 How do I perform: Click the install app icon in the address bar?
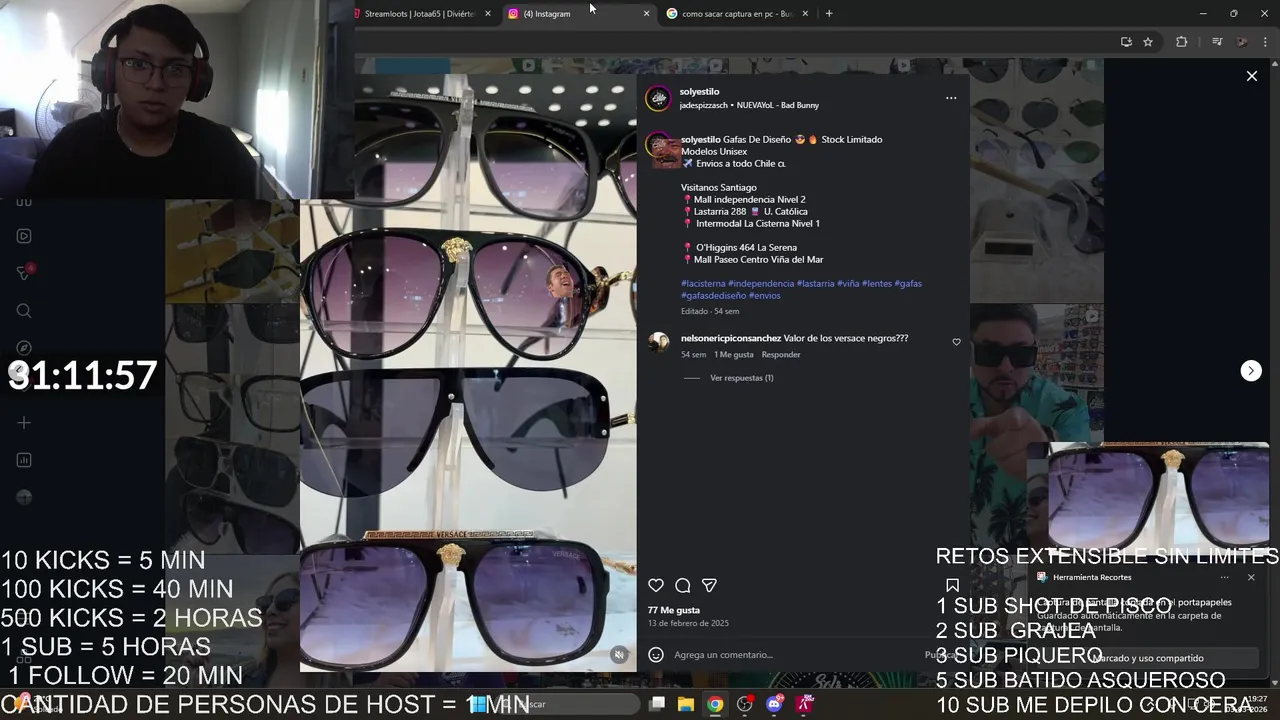[1126, 42]
